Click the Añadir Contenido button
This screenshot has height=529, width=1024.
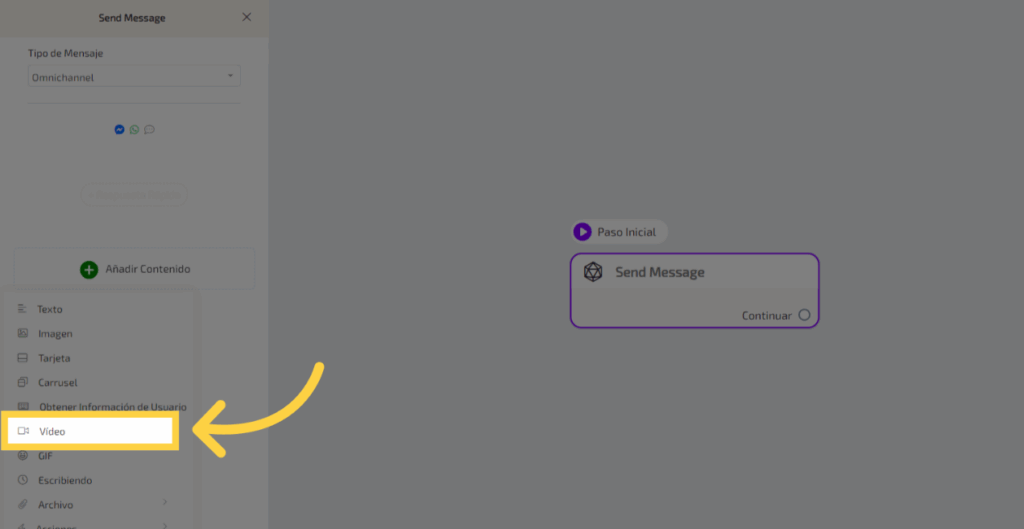click(135, 269)
